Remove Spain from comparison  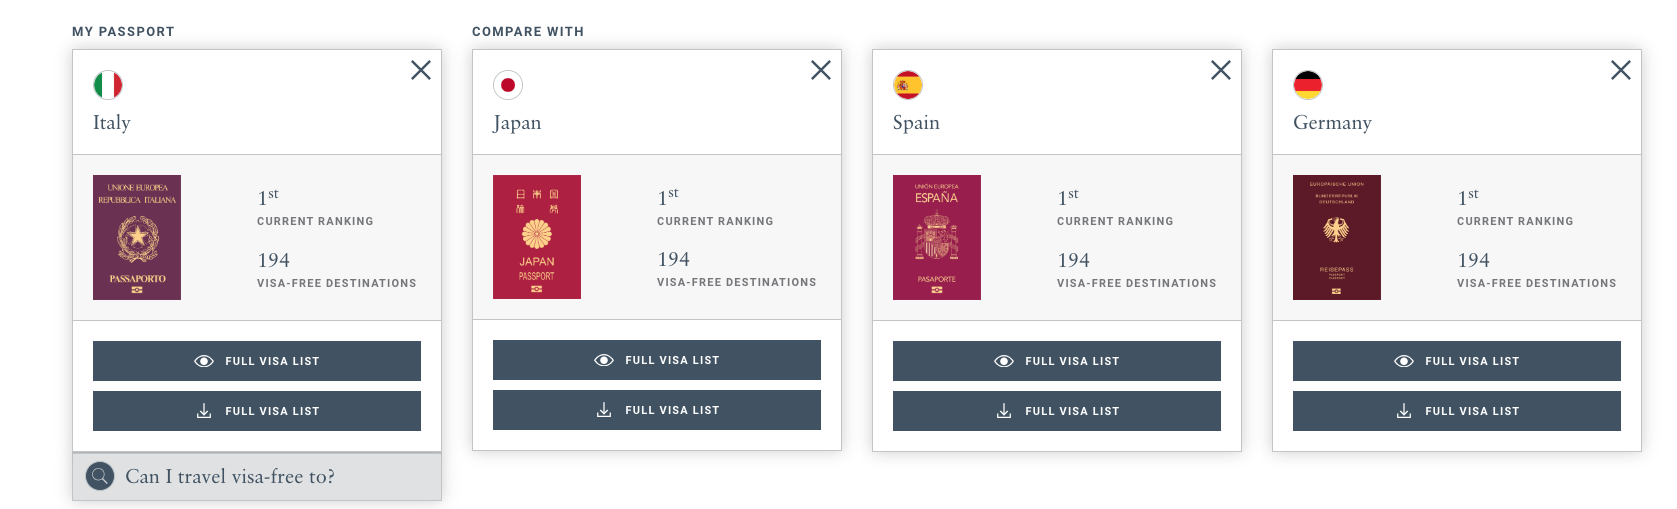[x=1221, y=70]
